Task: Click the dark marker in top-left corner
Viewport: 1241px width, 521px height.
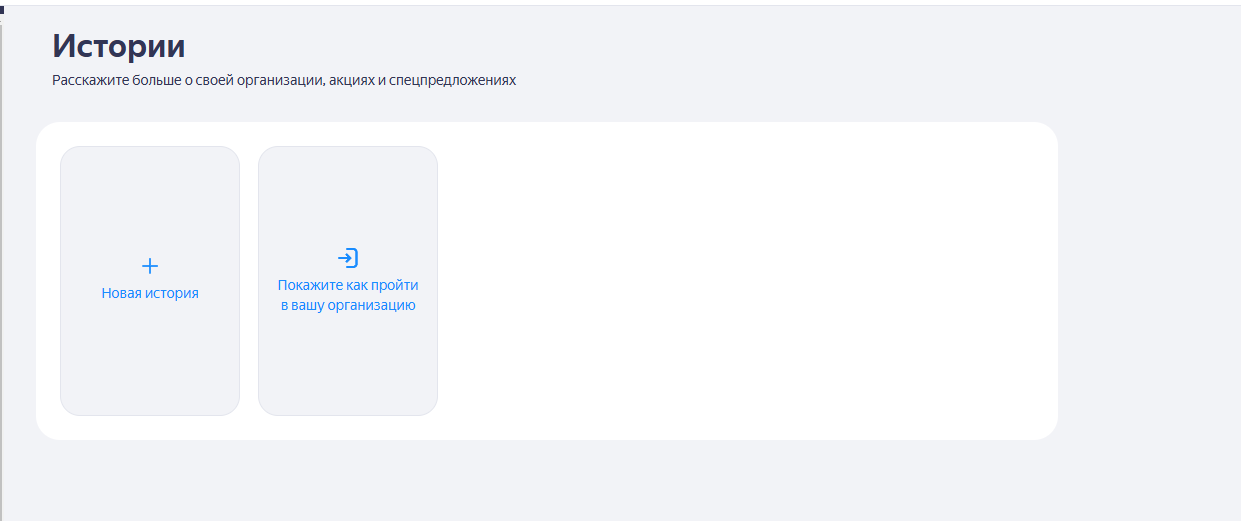Action: [x=2, y=9]
